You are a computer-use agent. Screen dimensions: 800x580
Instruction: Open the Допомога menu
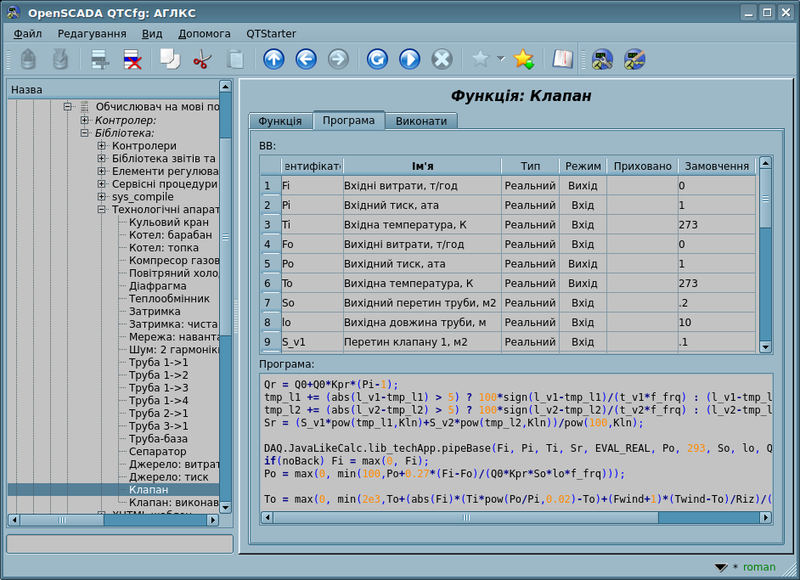[204, 34]
